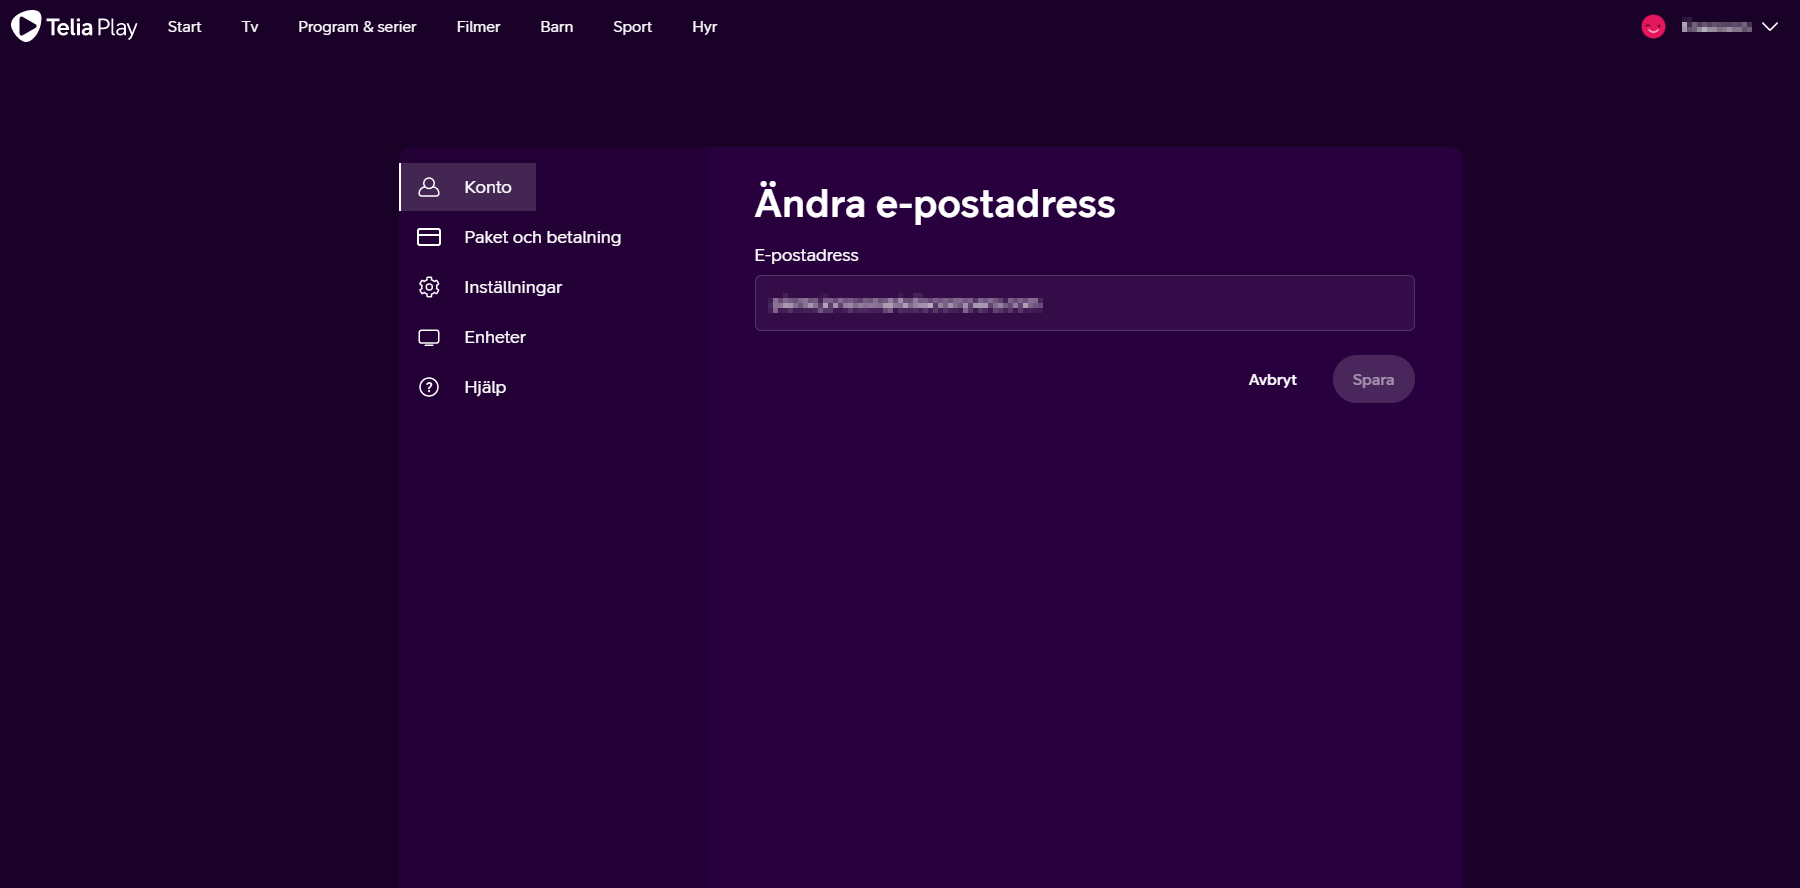Image resolution: width=1800 pixels, height=888 pixels.
Task: Click the Telia Play logo
Action: coord(74,27)
